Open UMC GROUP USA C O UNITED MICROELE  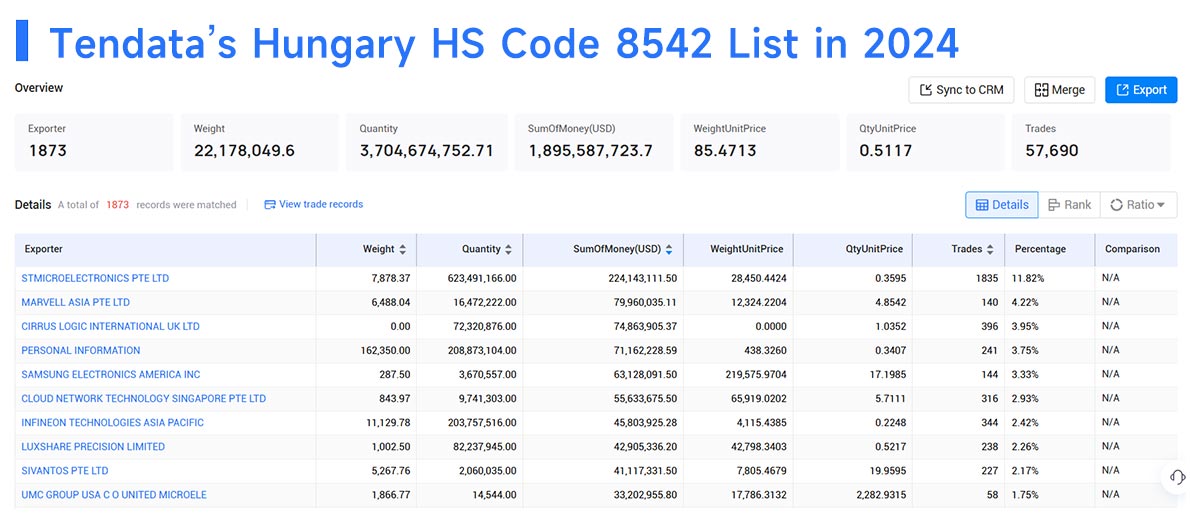pyautogui.click(x=114, y=494)
